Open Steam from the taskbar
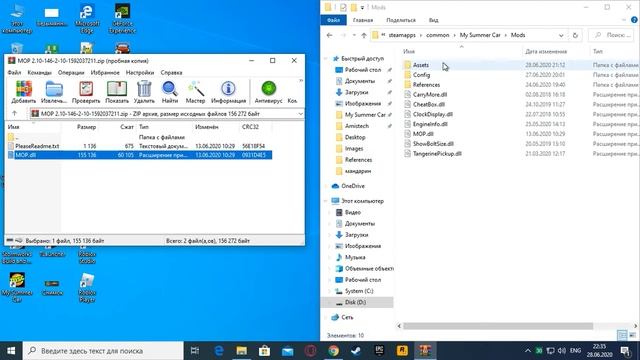Viewport: 640px width, 360px height. (x=356, y=351)
